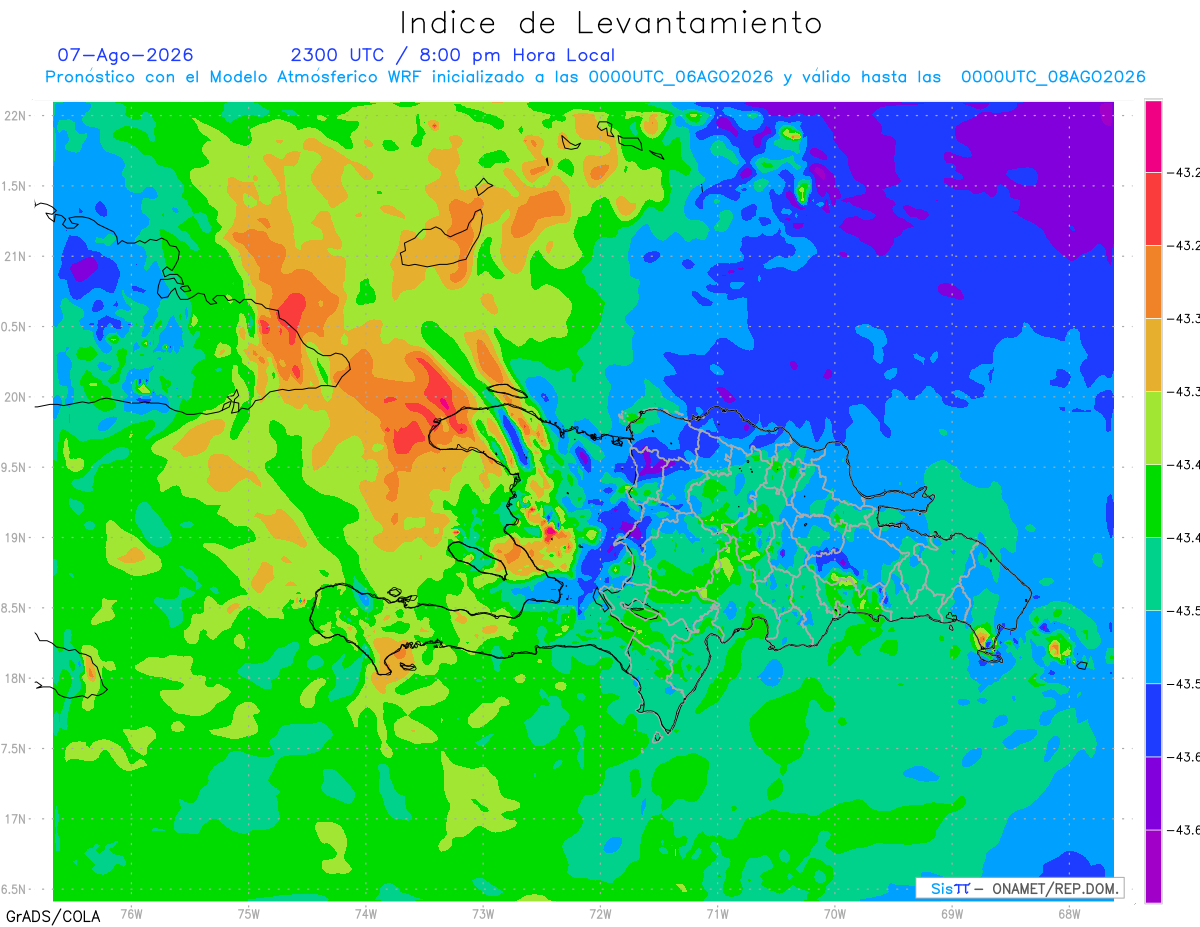Click the '68W' longitude label

pos(1068,912)
